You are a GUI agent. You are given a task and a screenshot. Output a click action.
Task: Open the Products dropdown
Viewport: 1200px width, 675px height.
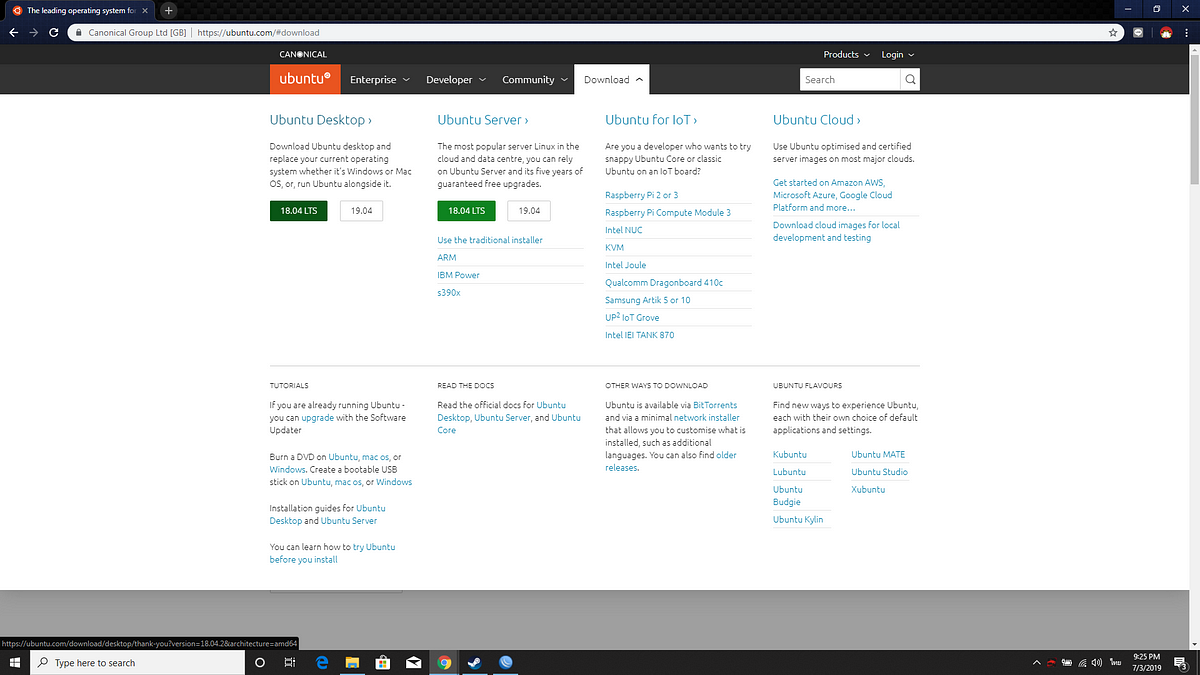[846, 54]
